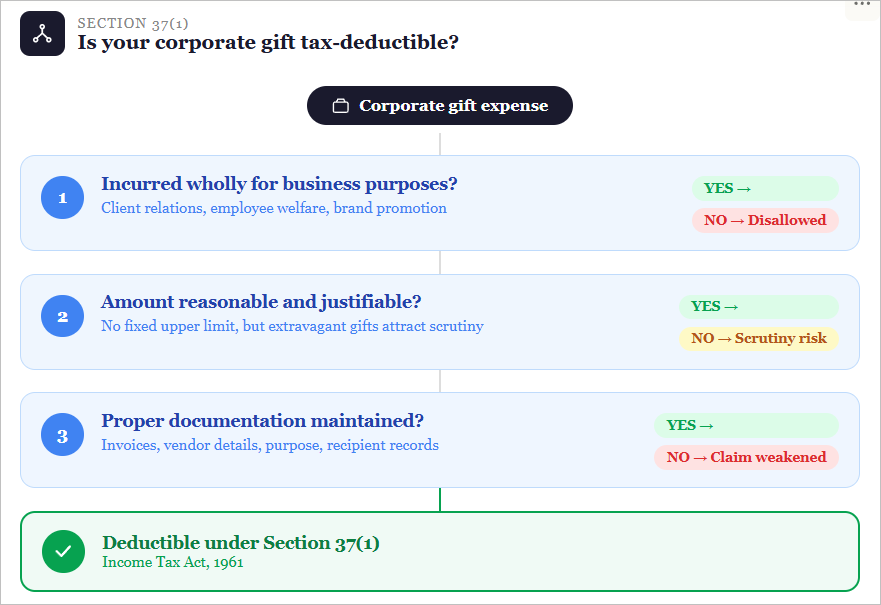Click 'Deductible under Section 37(1)' result
The height and width of the screenshot is (605, 881).
pos(241,543)
